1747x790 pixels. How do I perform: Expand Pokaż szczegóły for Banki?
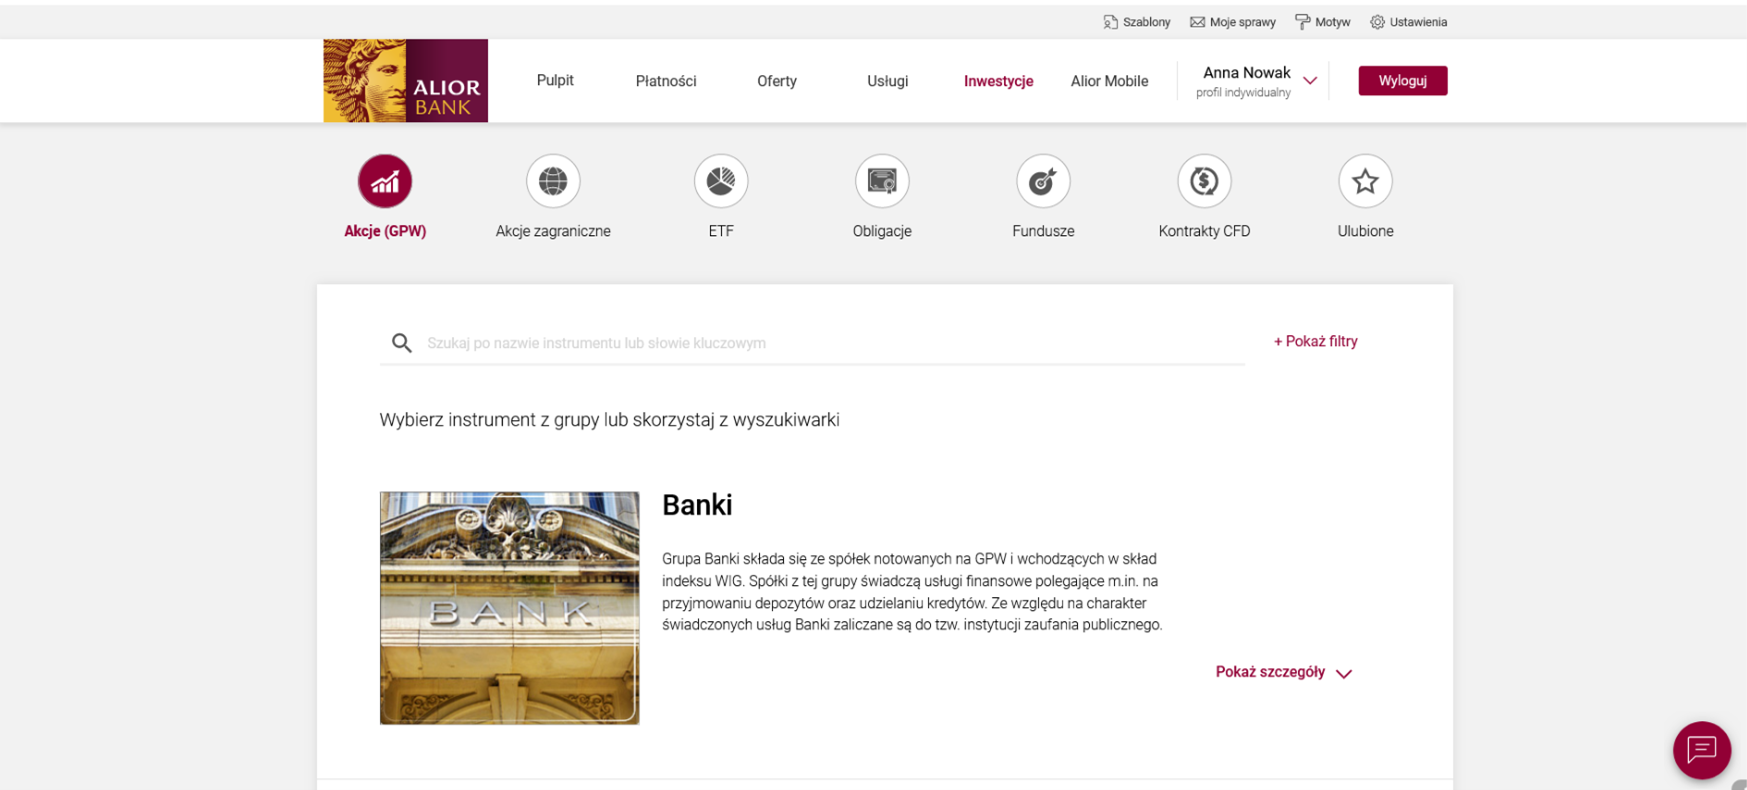(1284, 672)
